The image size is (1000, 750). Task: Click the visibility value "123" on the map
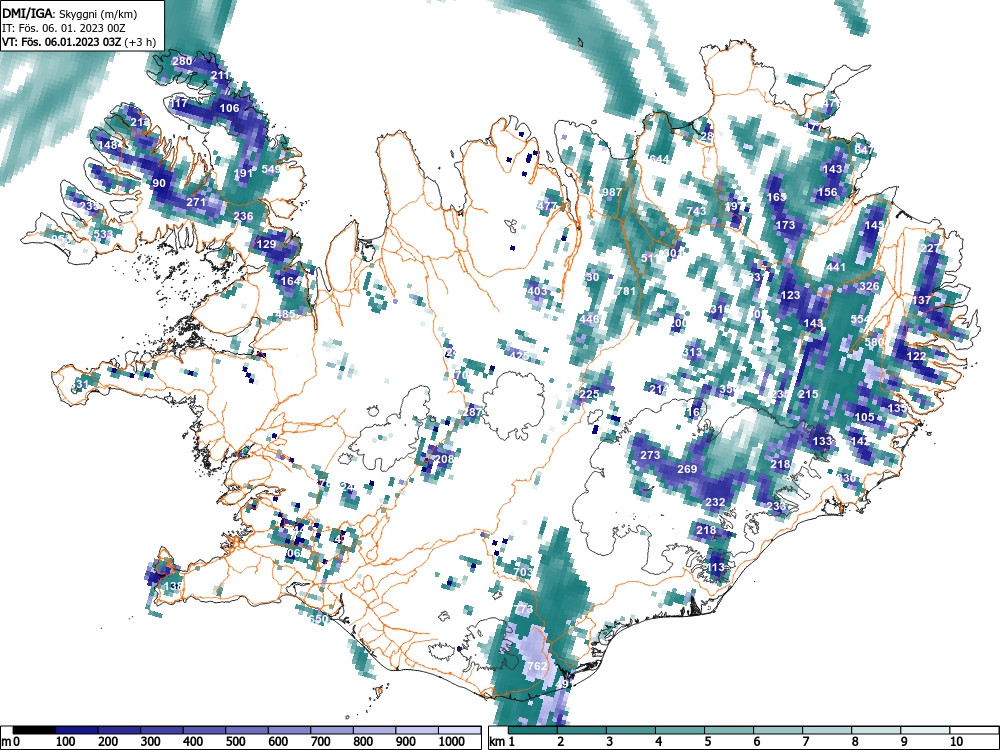(790, 295)
